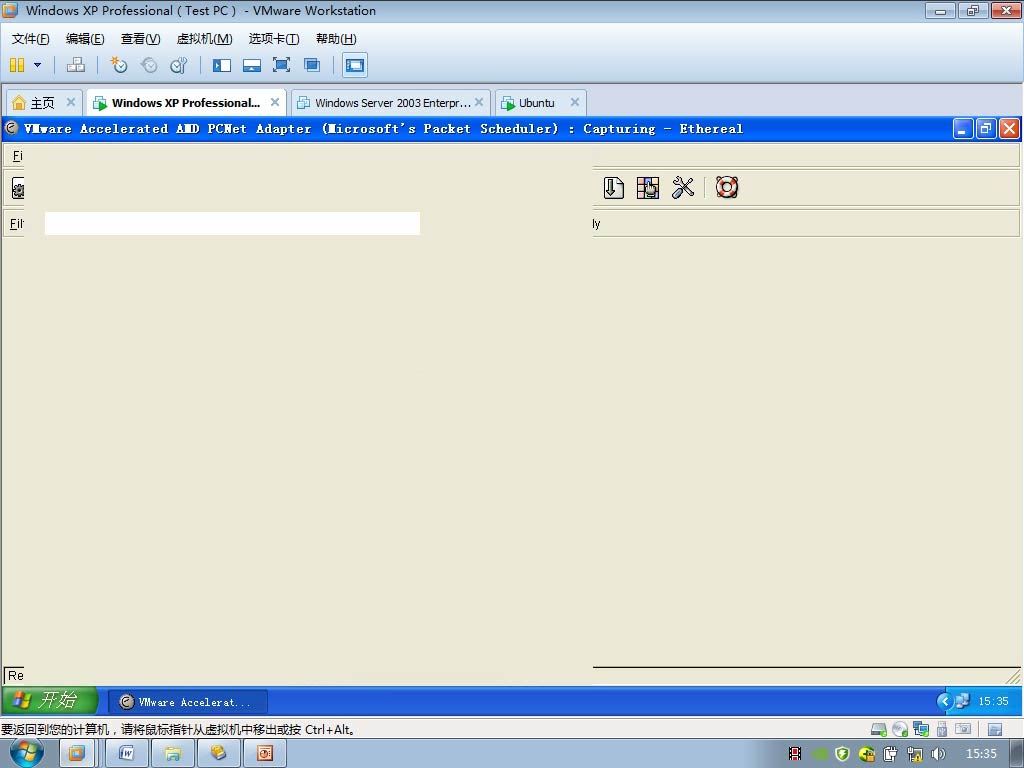Open PowerPoint from host taskbar

264,754
